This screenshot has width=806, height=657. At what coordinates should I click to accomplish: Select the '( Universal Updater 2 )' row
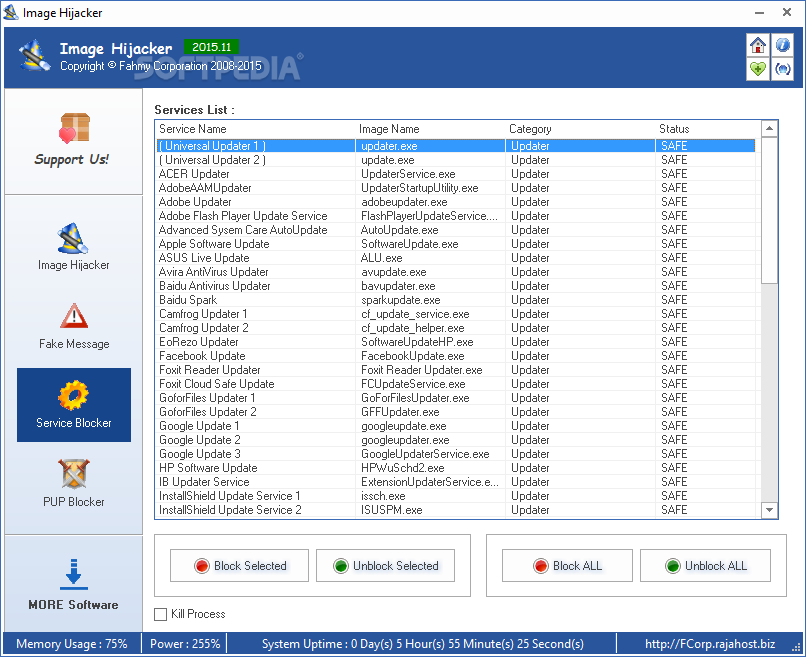click(456, 160)
